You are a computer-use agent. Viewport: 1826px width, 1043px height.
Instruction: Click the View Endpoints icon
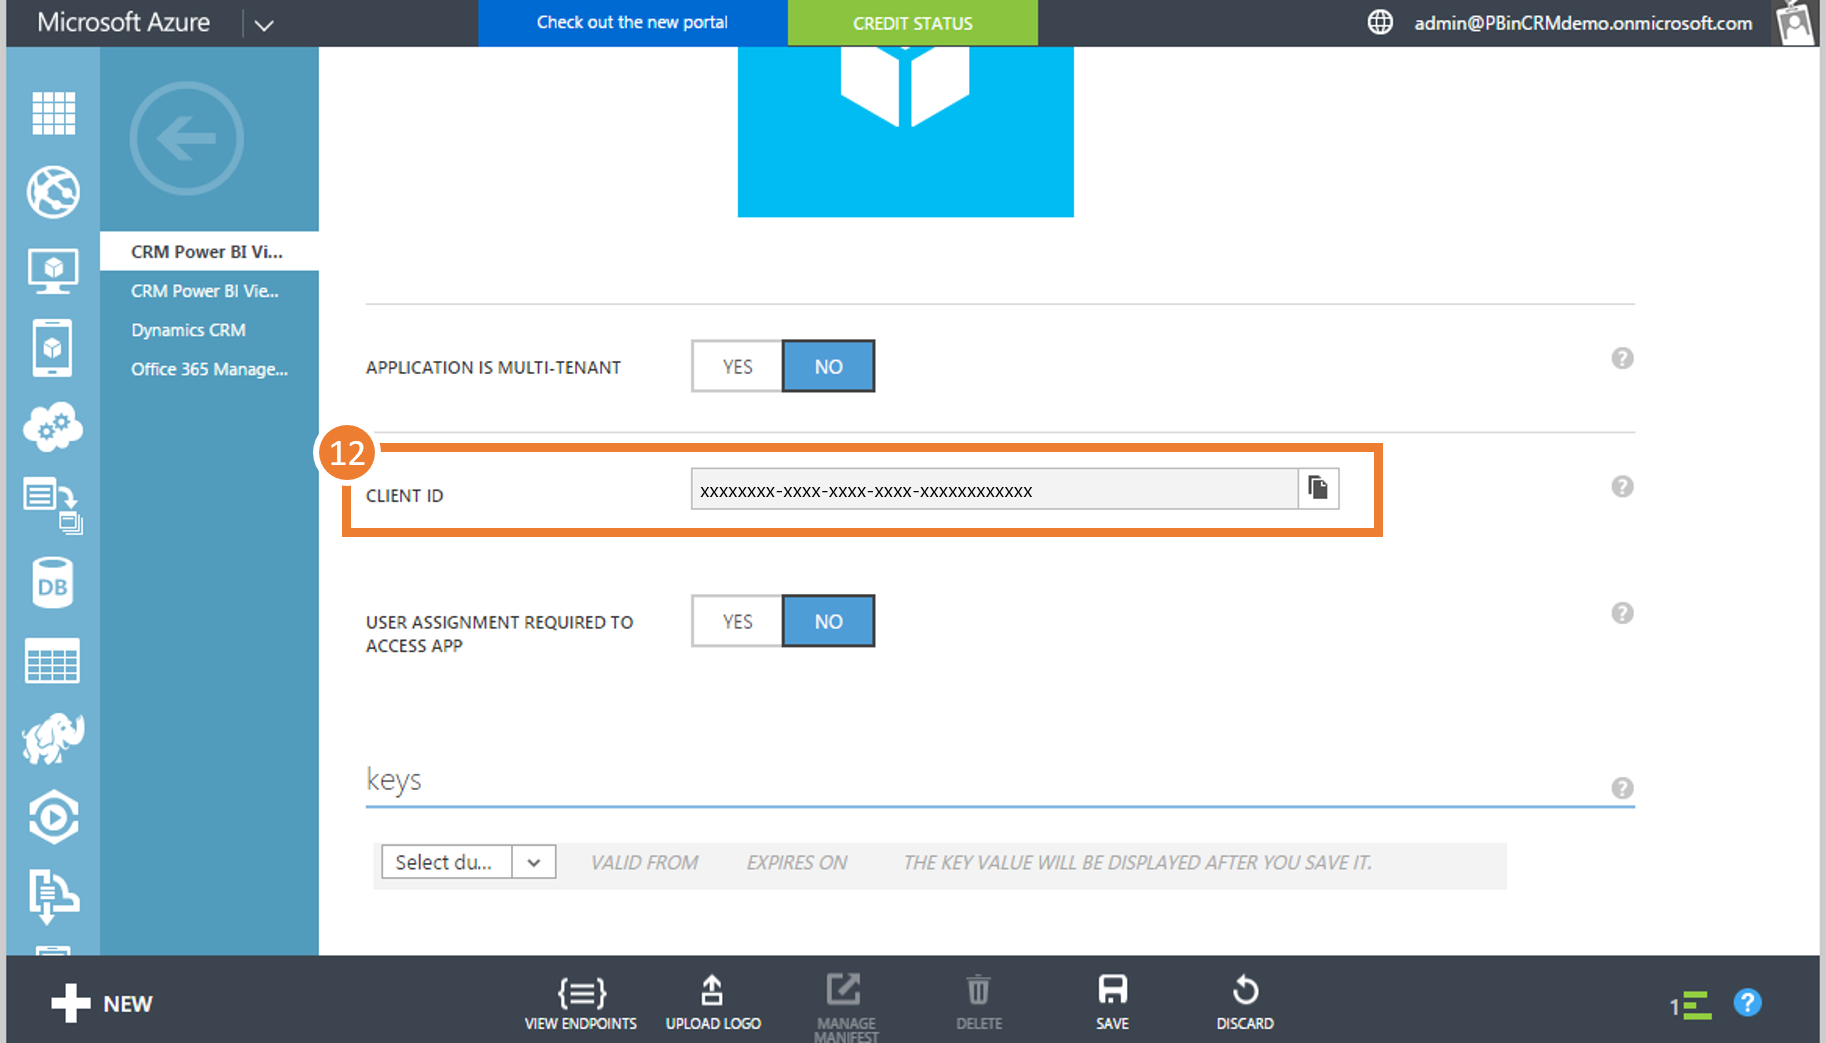pyautogui.click(x=581, y=1003)
